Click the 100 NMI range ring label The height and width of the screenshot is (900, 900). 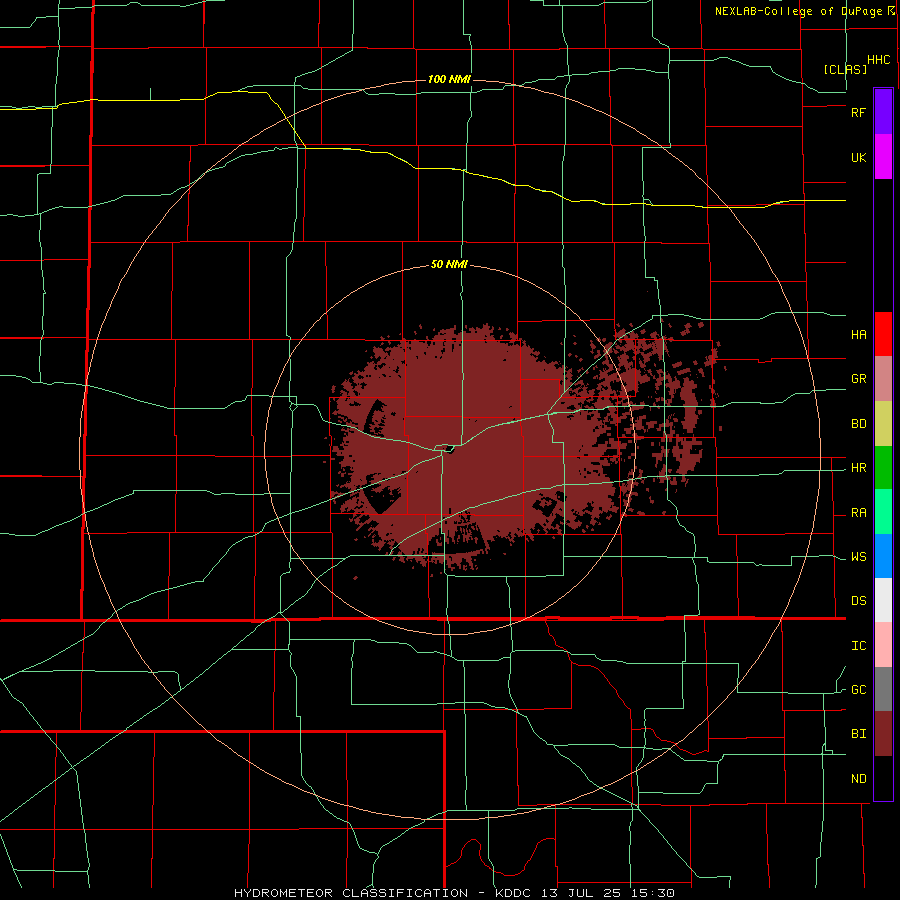point(449,79)
